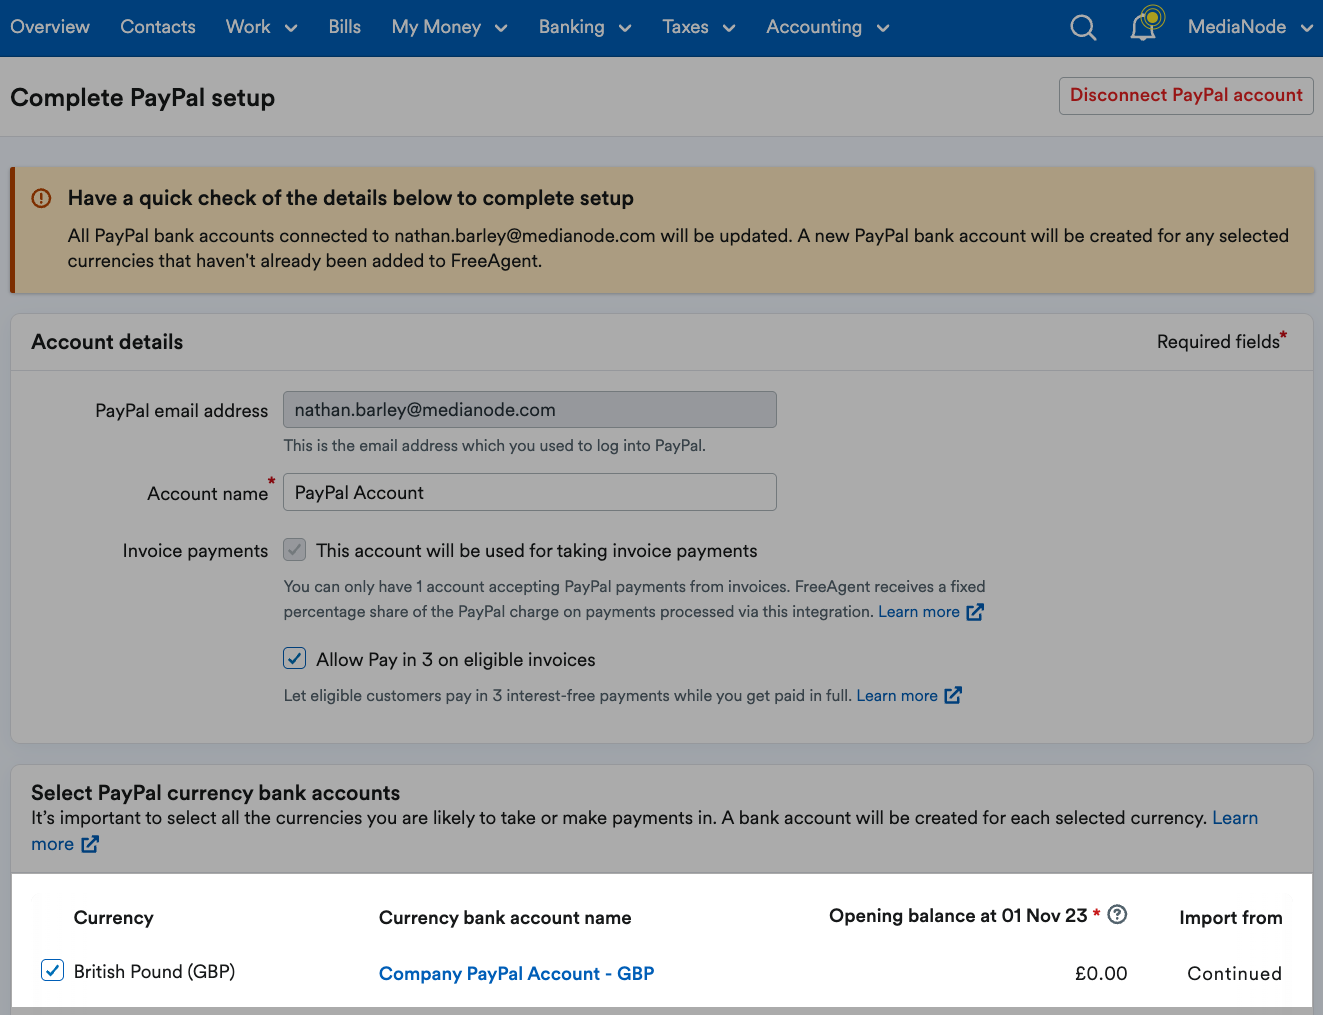Image resolution: width=1323 pixels, height=1015 pixels.
Task: Open Company PayPal Account - GBP link
Action: pyautogui.click(x=516, y=973)
